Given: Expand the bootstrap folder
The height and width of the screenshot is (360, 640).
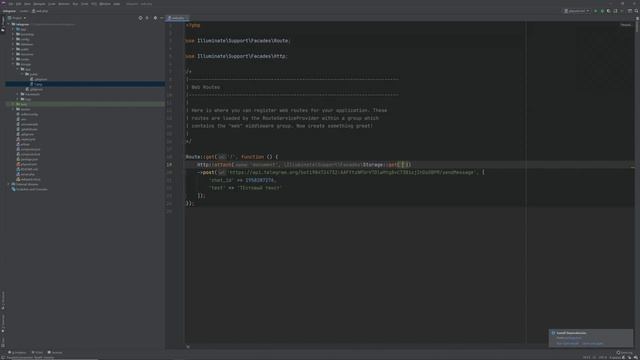Looking at the screenshot, I should point(13,34).
